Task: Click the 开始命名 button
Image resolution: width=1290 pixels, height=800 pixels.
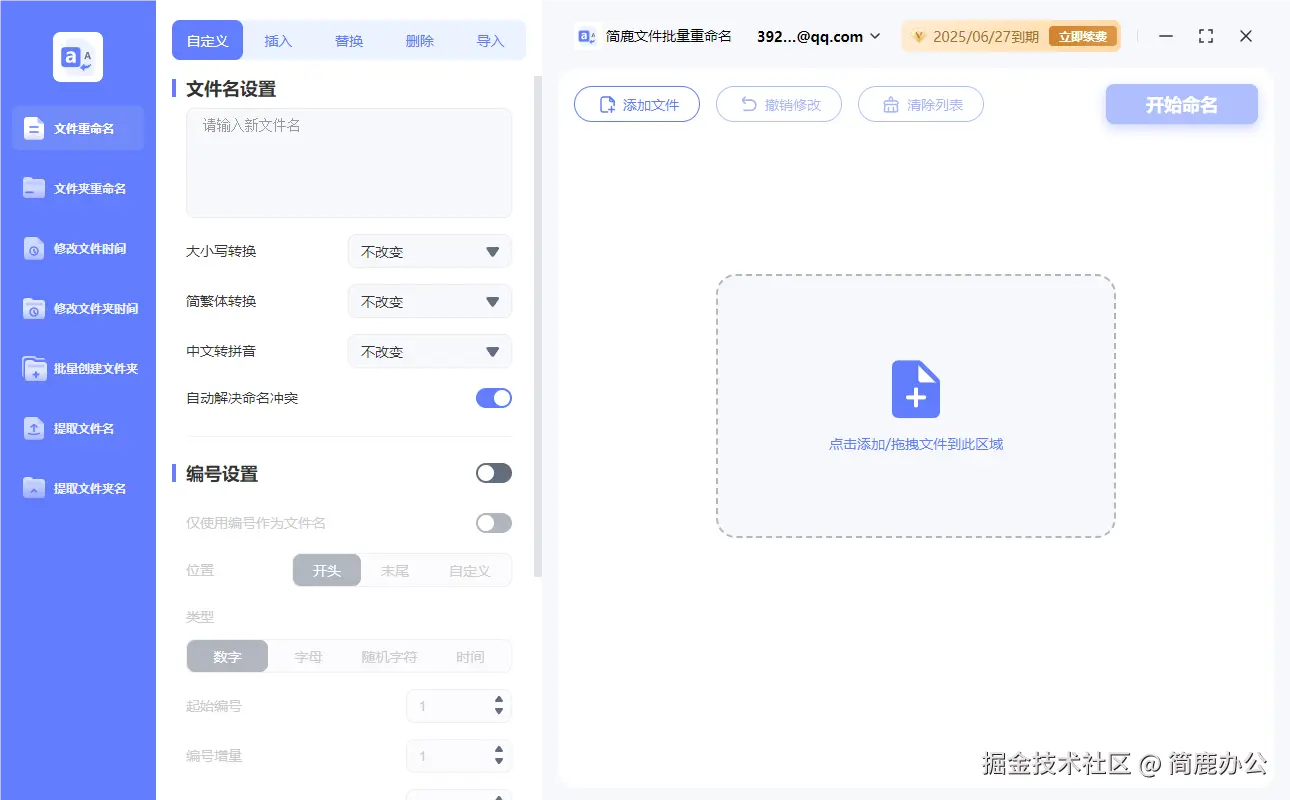Action: click(1181, 104)
